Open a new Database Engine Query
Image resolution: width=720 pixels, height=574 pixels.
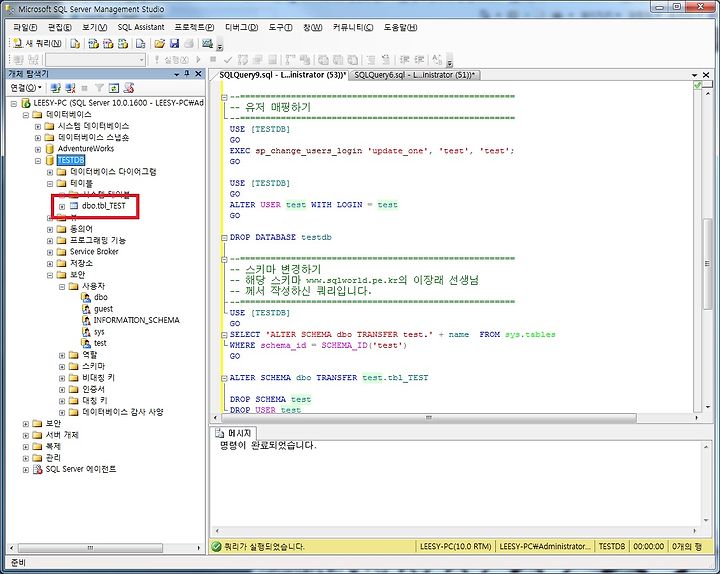(x=75, y=44)
